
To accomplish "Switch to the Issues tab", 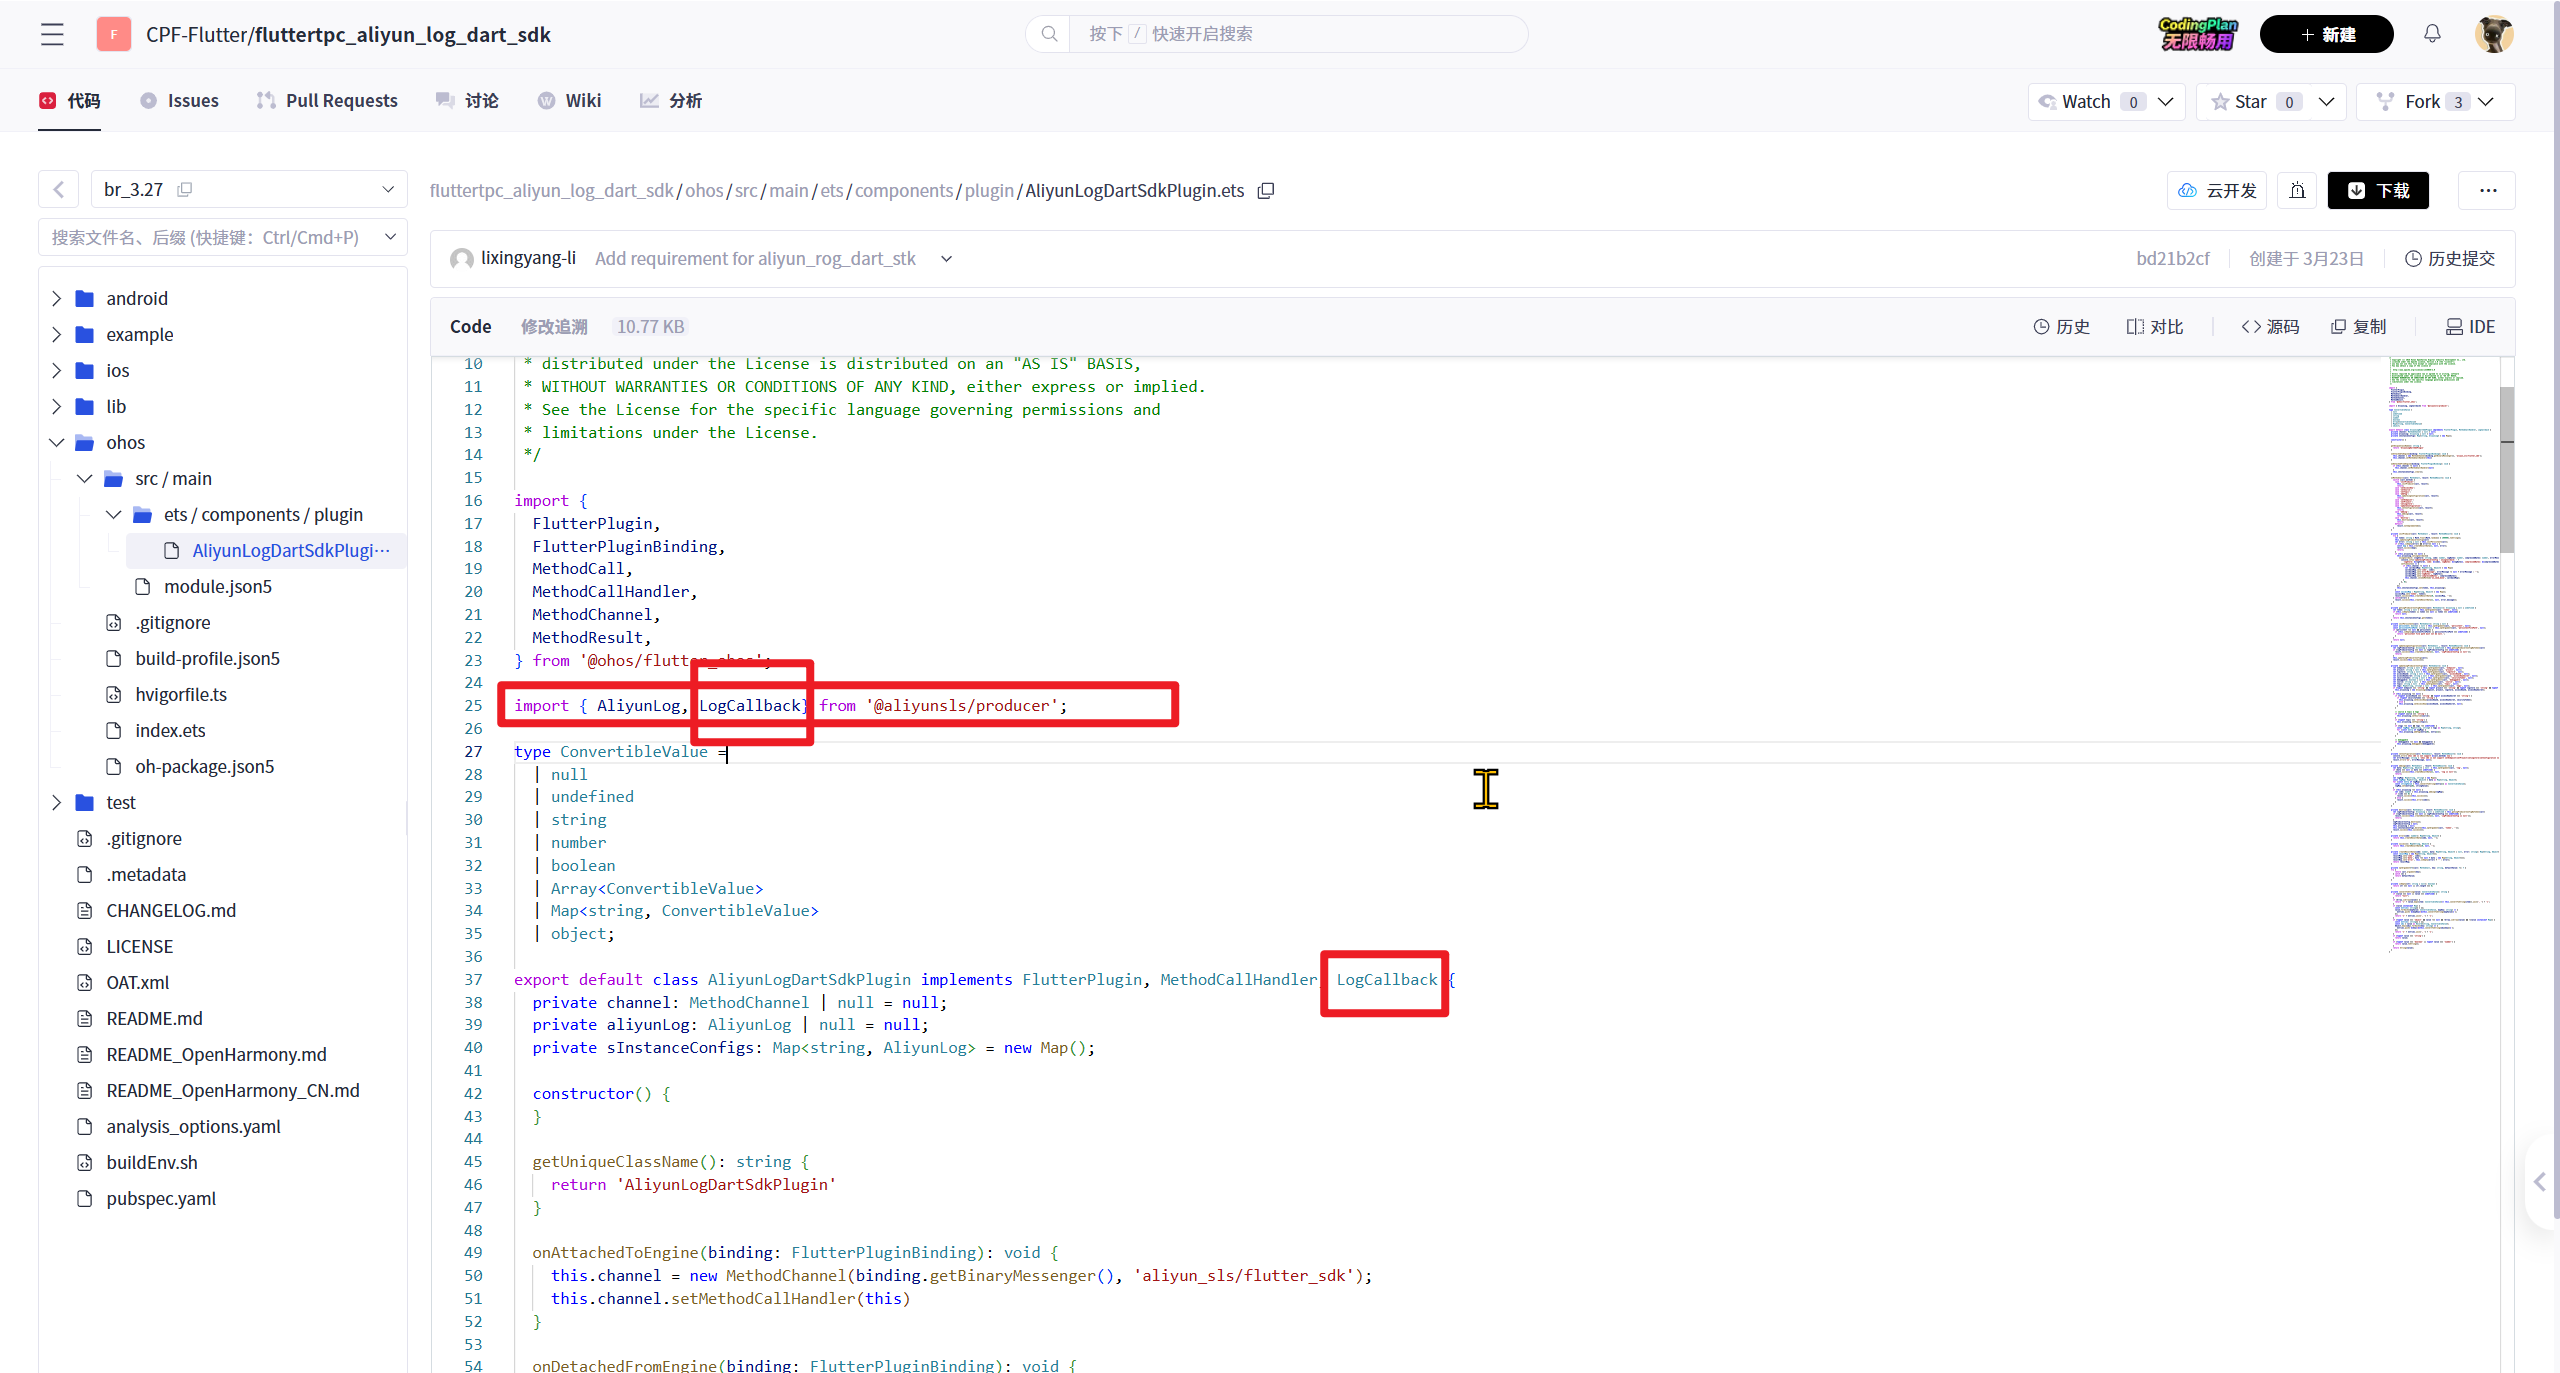I will (180, 100).
